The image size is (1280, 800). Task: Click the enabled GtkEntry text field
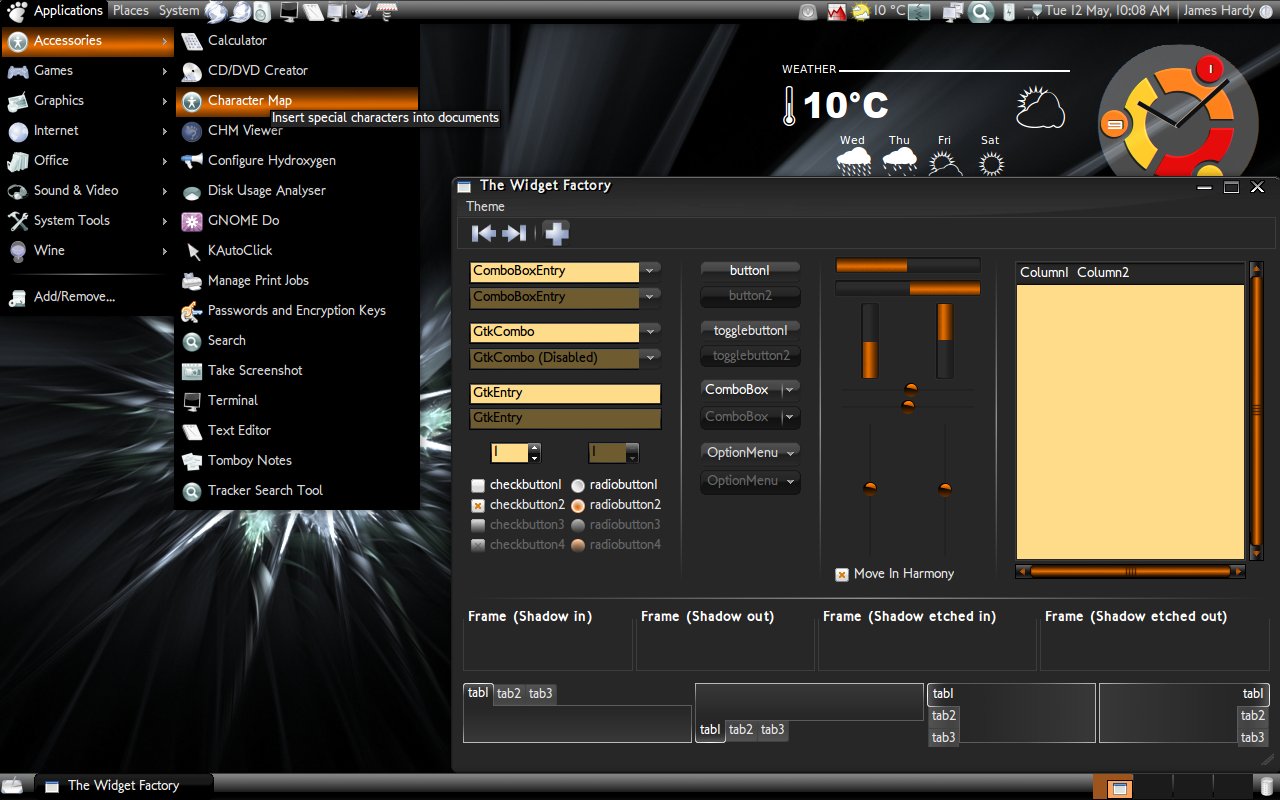click(565, 393)
